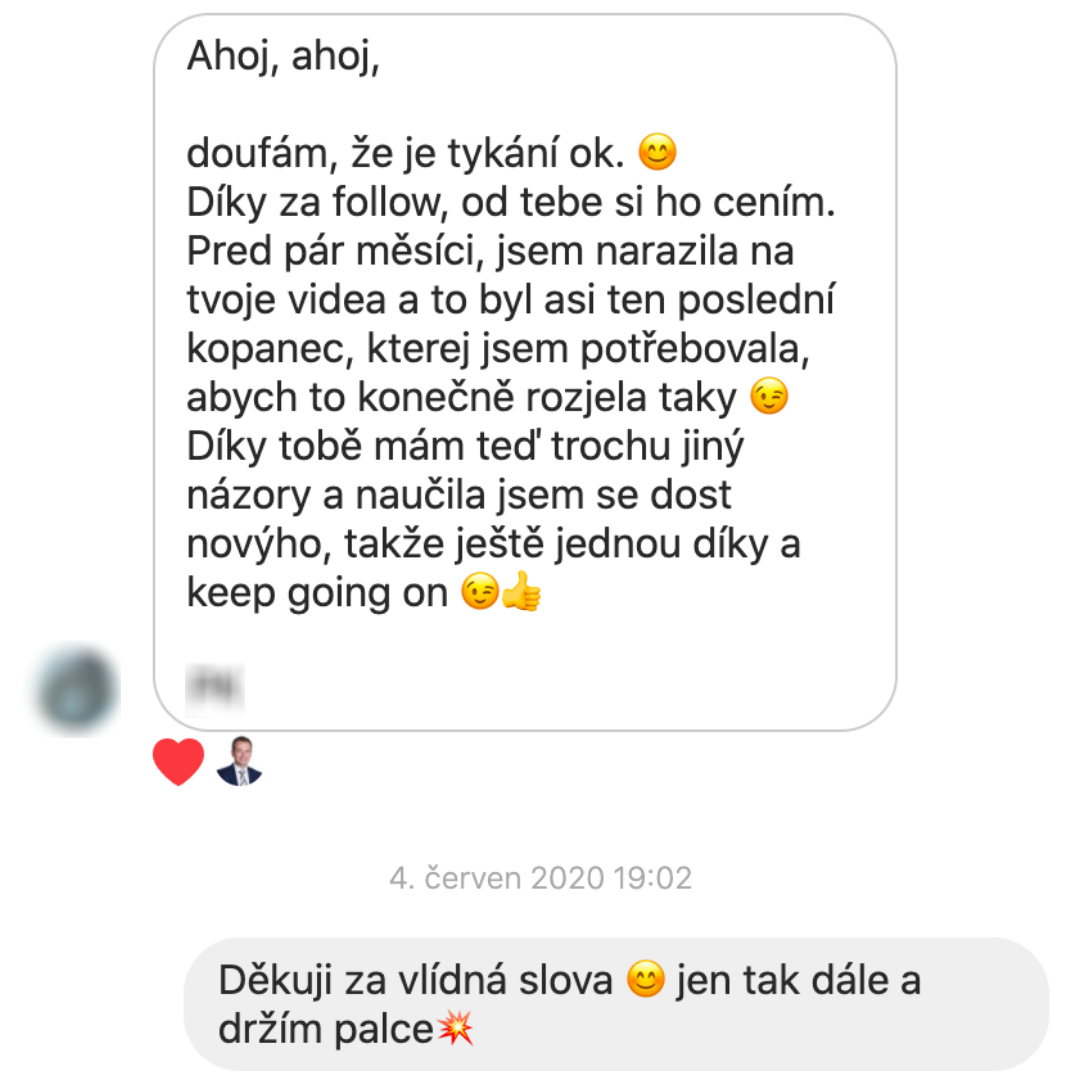Open the suited man's profile photo beside the heart
Screen dimensions: 1080x1080
click(239, 761)
